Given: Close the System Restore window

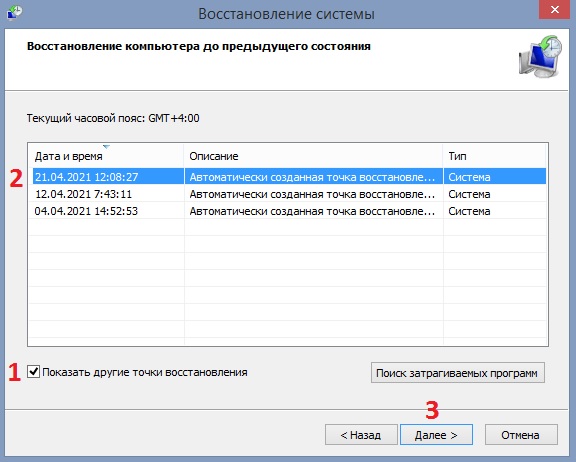Looking at the screenshot, I should [554, 9].
